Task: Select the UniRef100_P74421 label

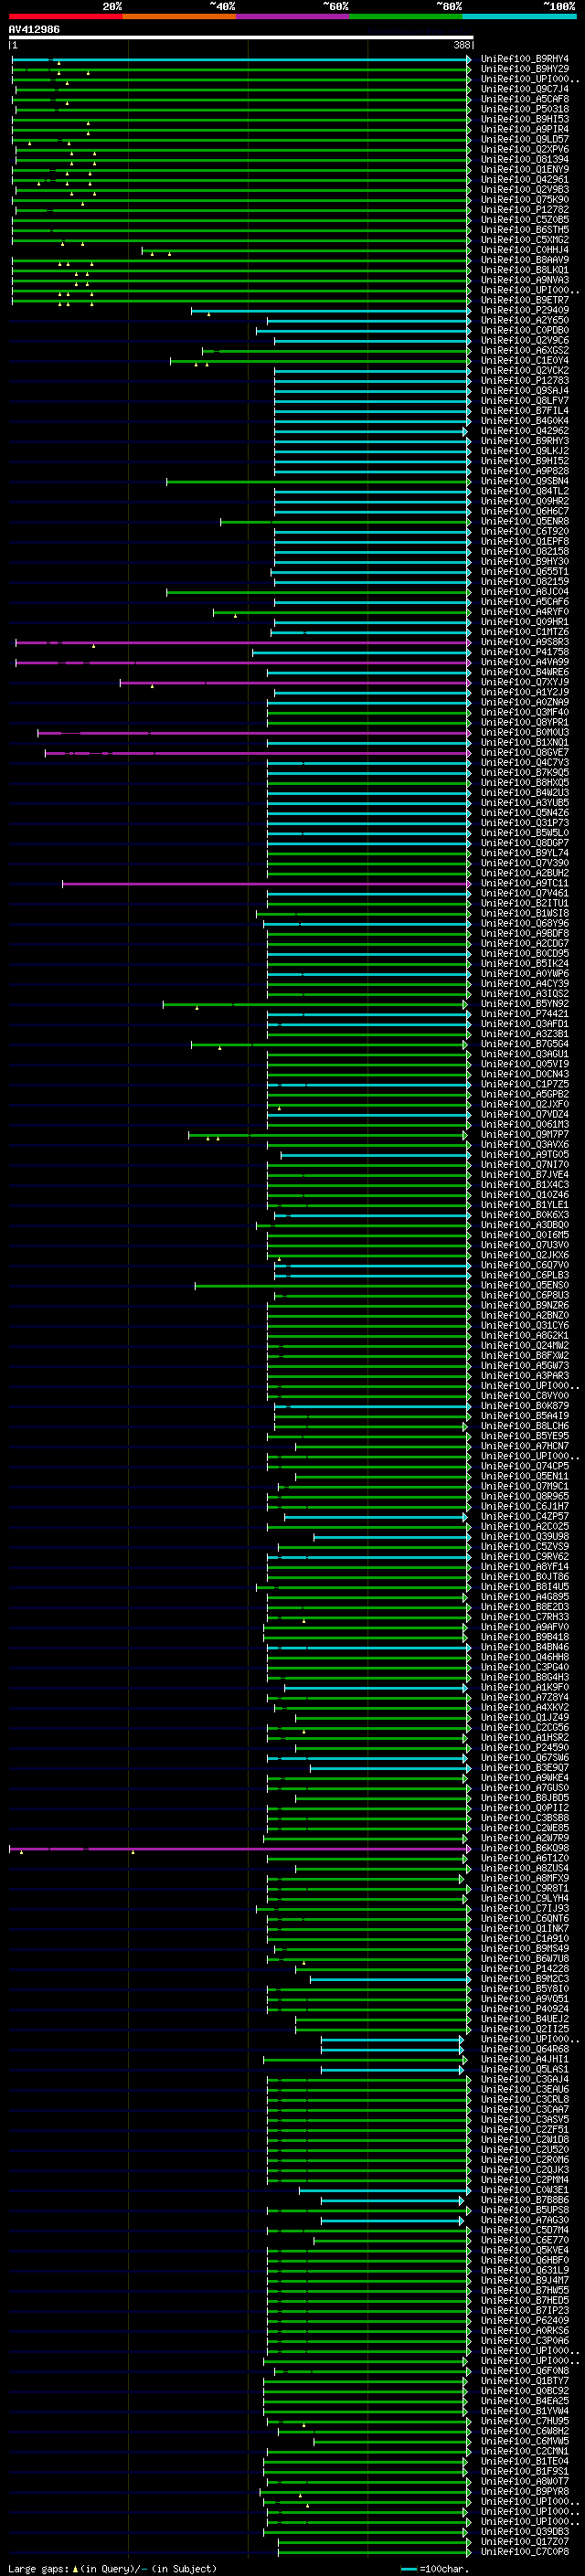Action: (525, 1014)
